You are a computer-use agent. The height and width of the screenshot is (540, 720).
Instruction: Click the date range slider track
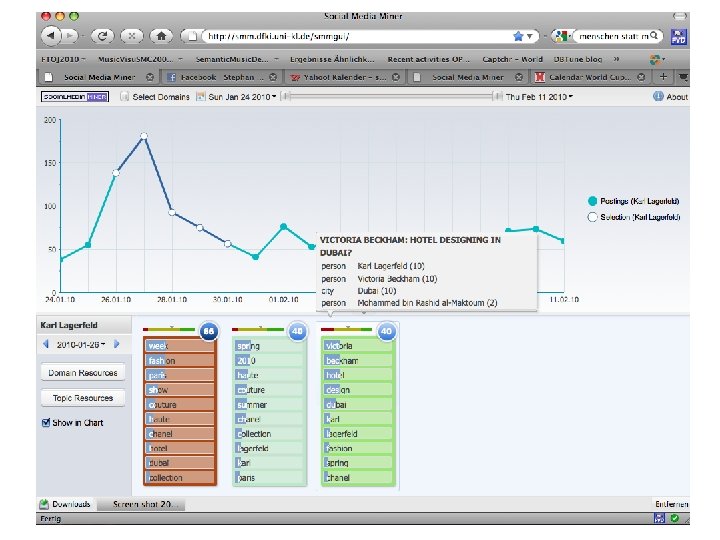(x=391, y=96)
